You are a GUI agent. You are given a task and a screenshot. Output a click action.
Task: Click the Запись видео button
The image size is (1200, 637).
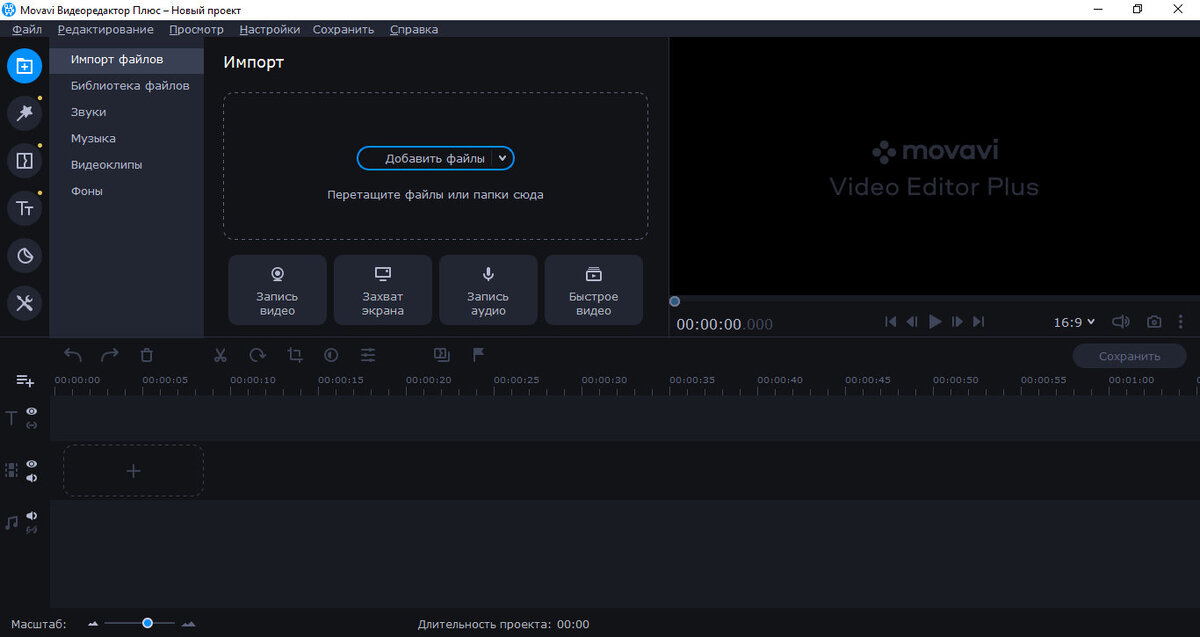point(277,290)
